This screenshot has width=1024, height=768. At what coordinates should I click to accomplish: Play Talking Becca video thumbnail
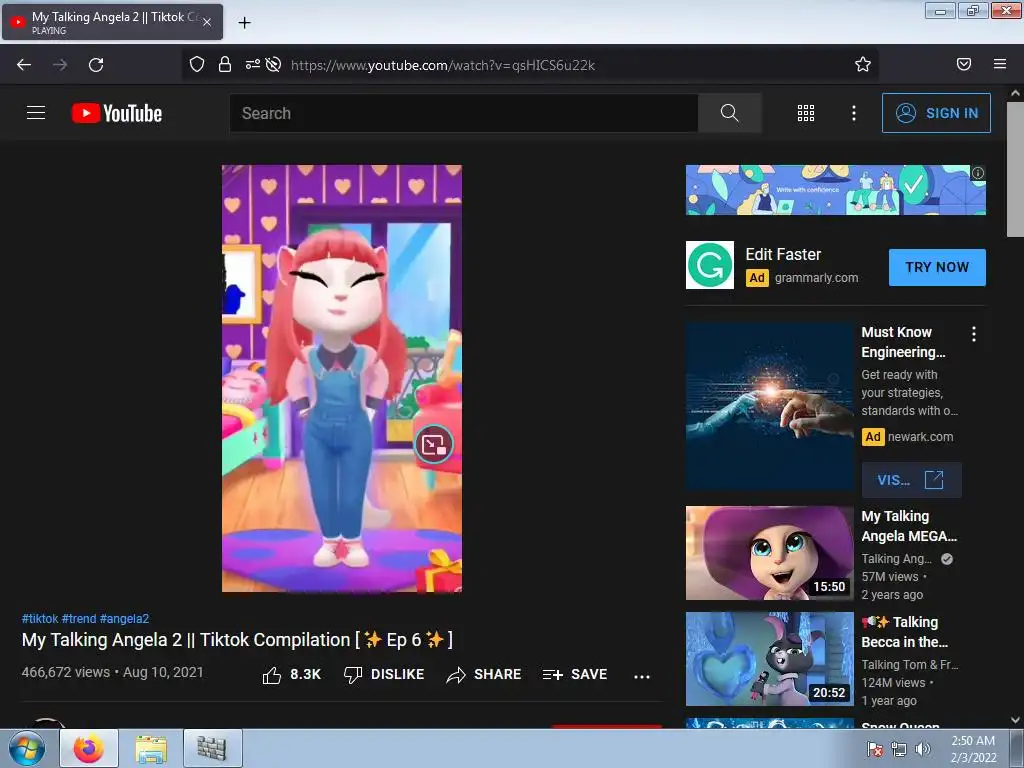tap(769, 659)
